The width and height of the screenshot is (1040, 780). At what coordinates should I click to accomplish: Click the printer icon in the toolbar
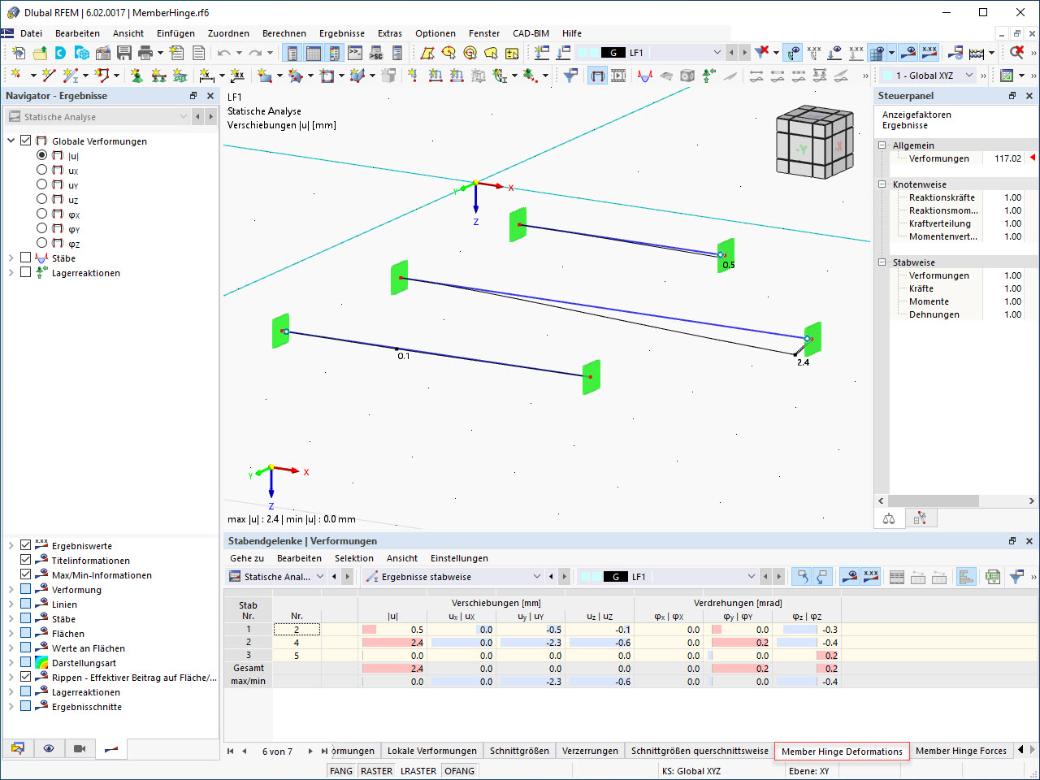(x=145, y=52)
